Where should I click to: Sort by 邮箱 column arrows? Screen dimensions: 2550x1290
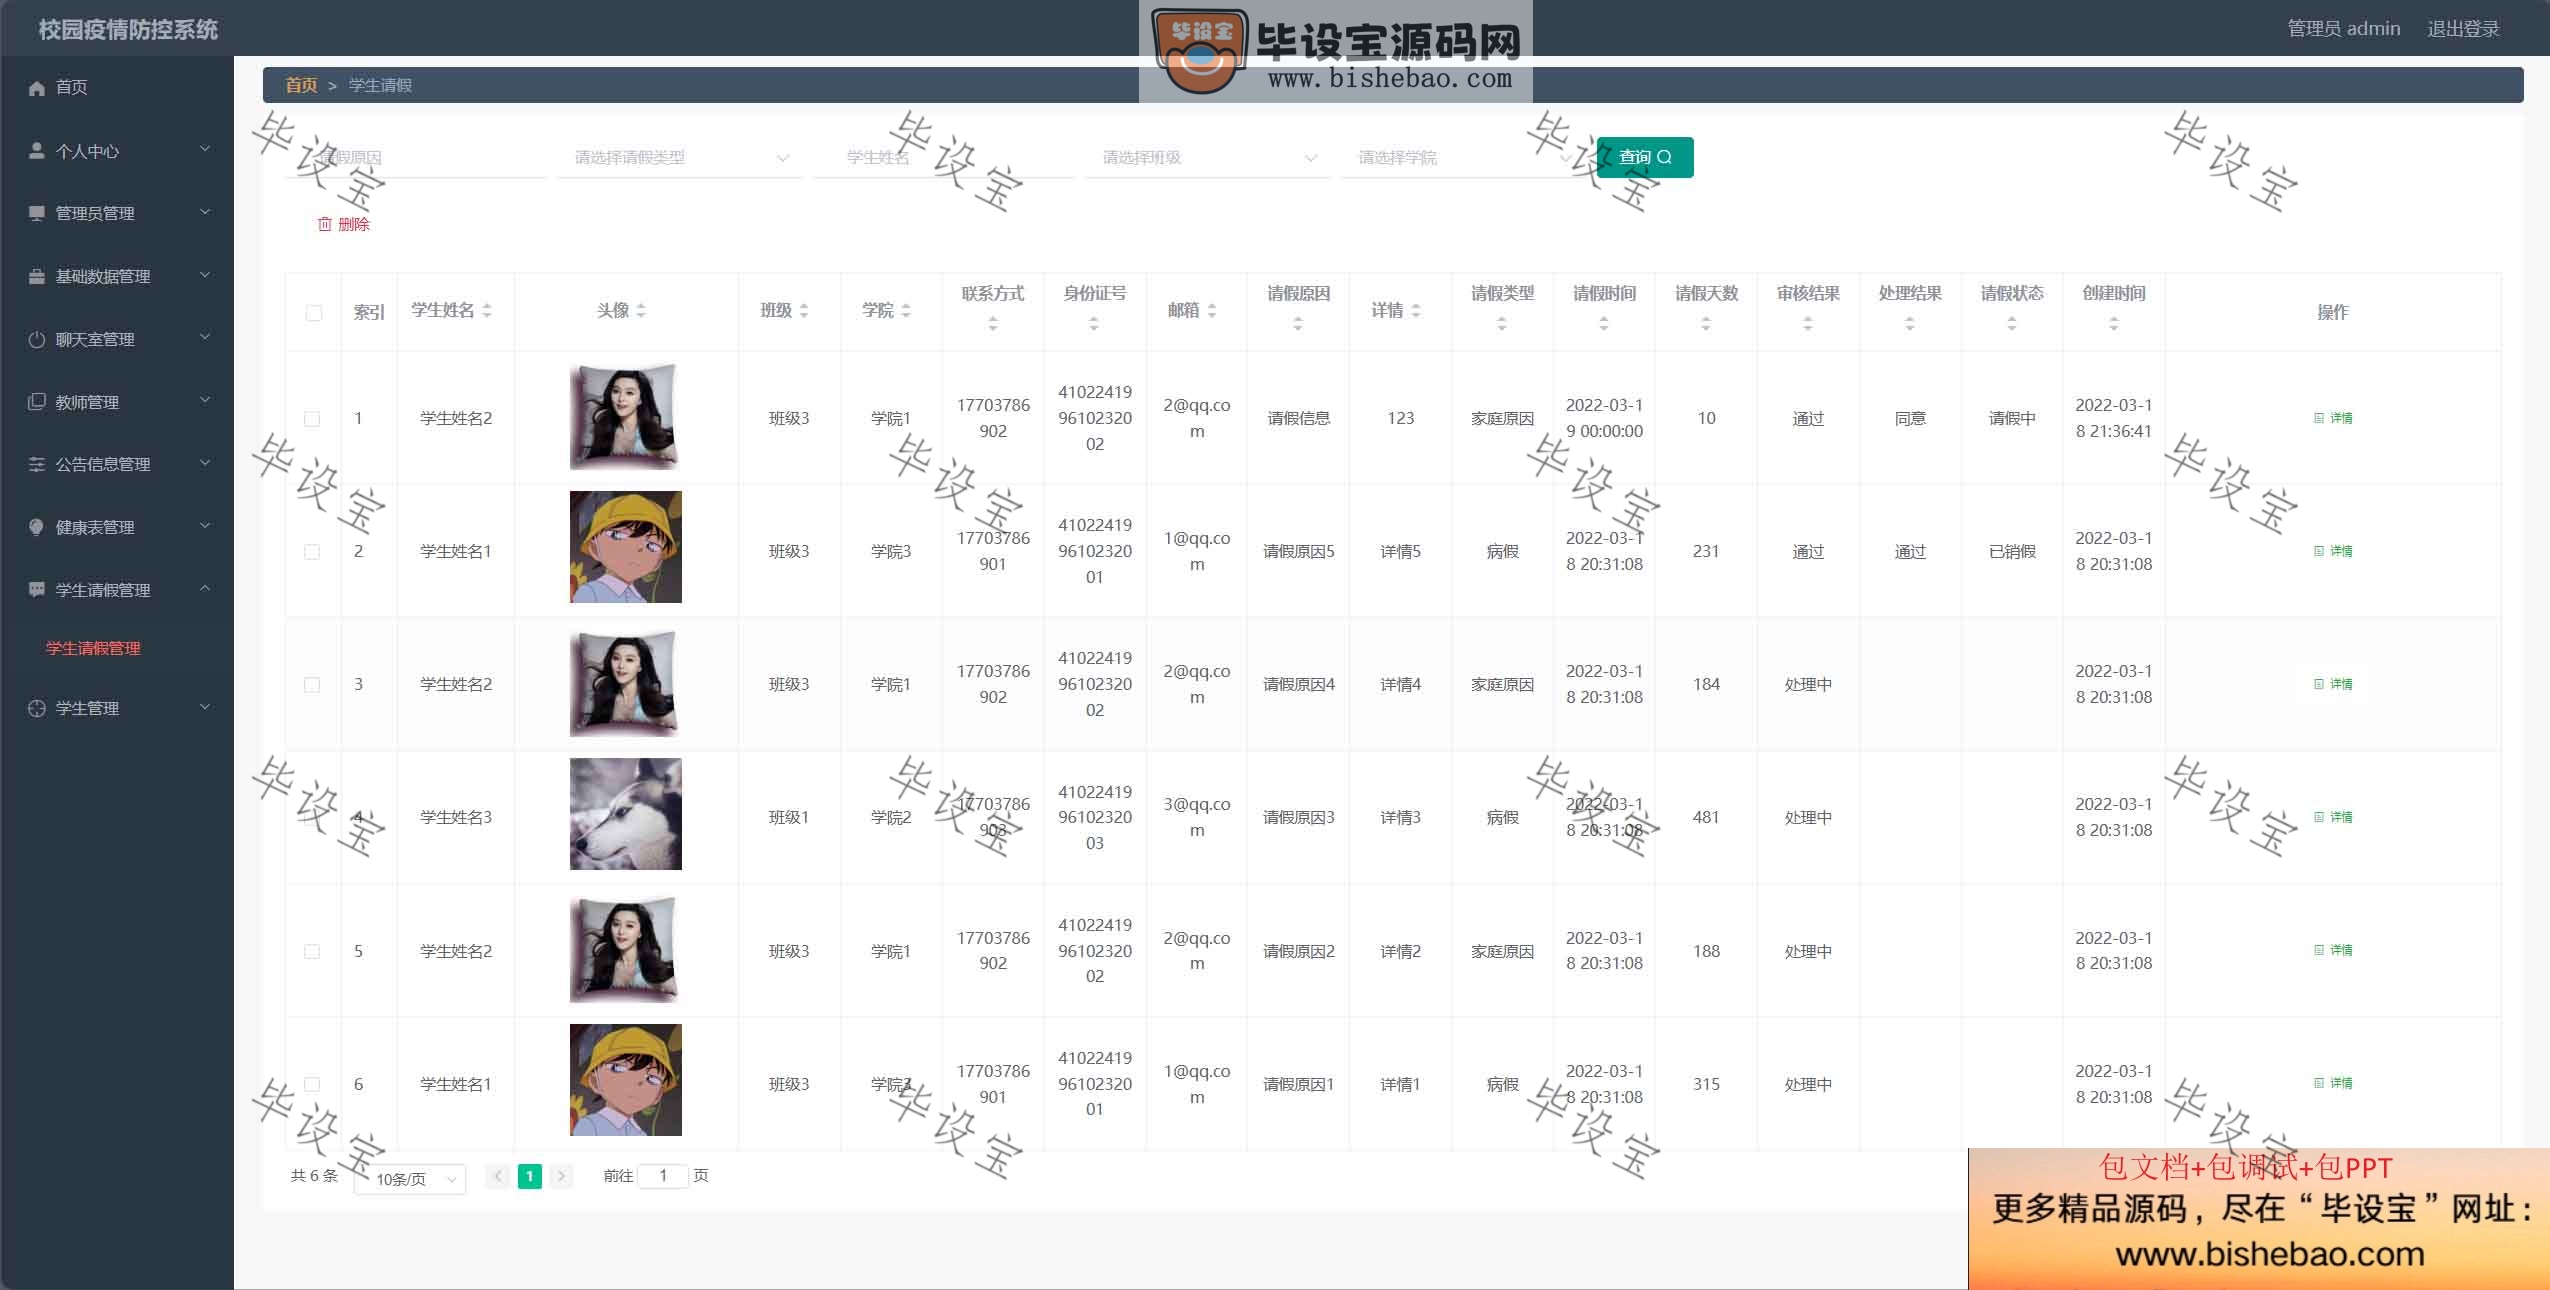click(1212, 311)
